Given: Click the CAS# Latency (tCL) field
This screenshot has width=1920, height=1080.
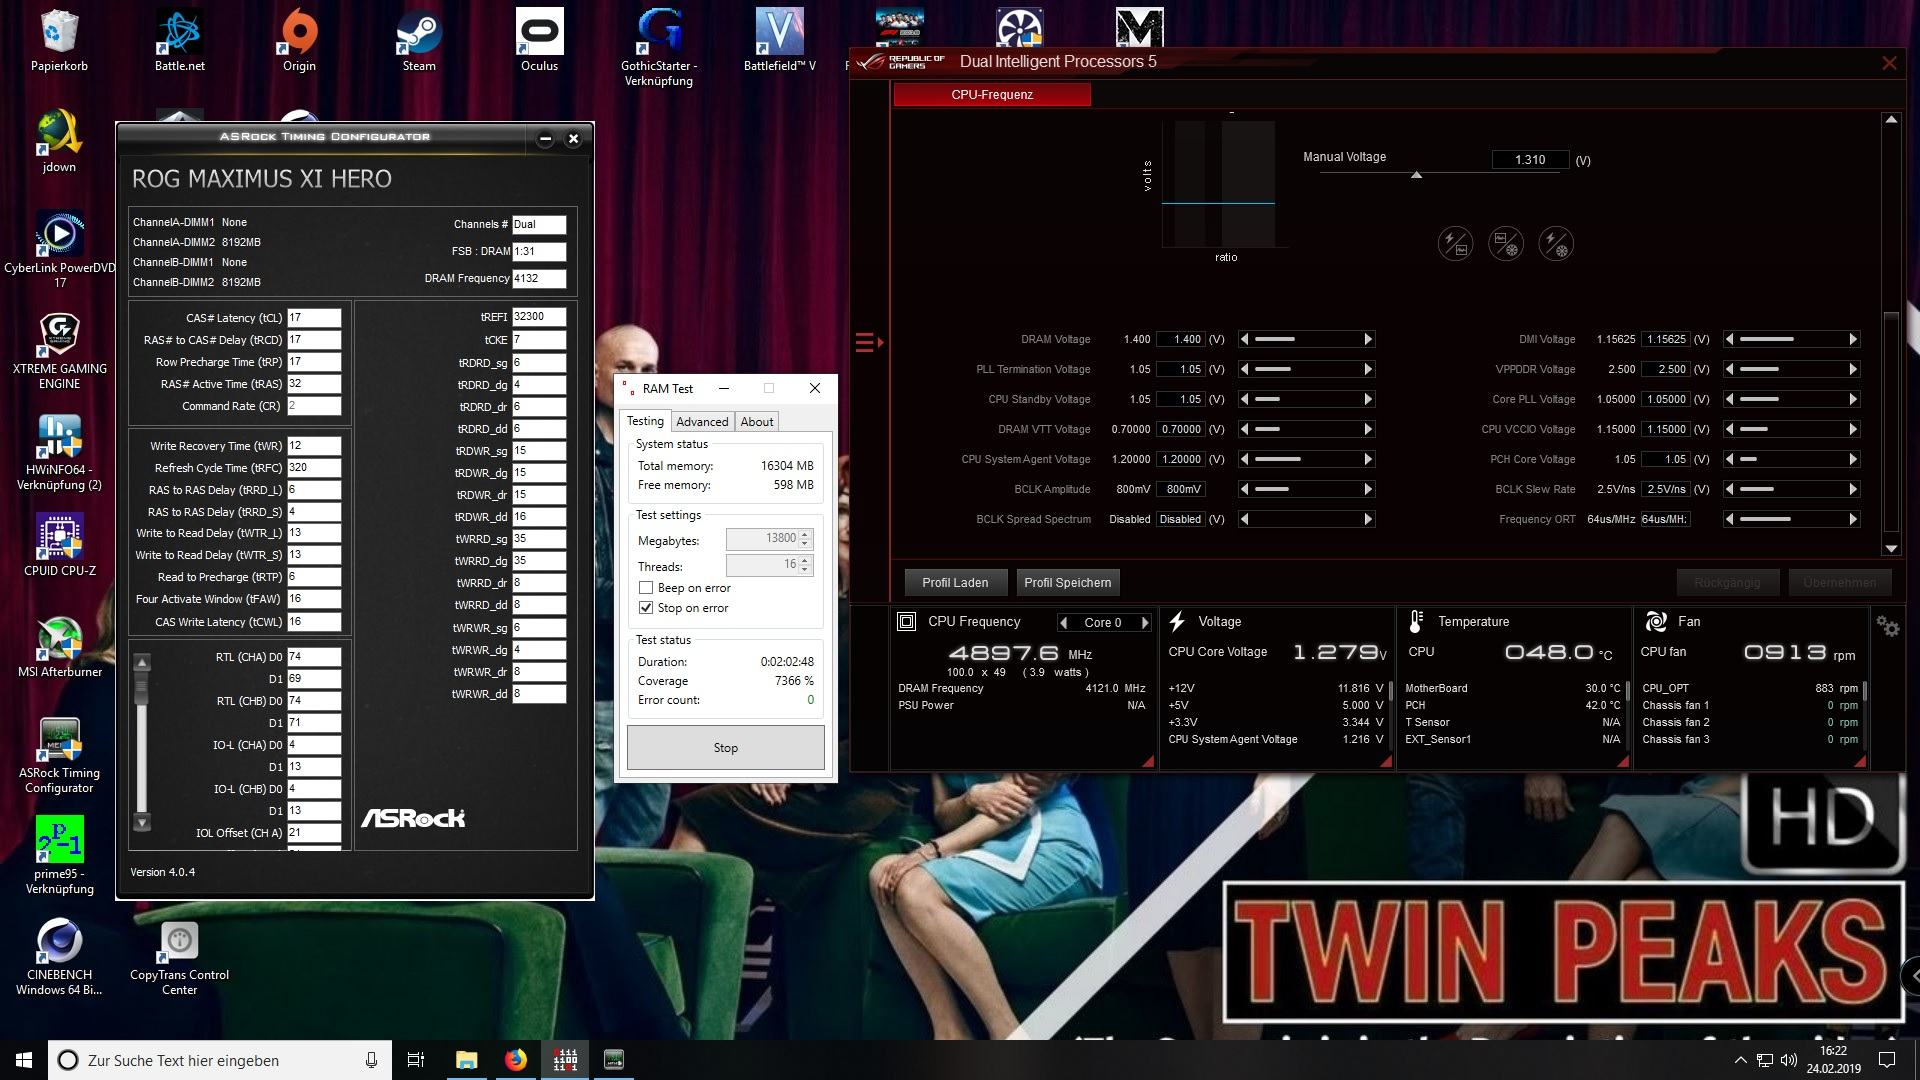Looking at the screenshot, I should 314,318.
